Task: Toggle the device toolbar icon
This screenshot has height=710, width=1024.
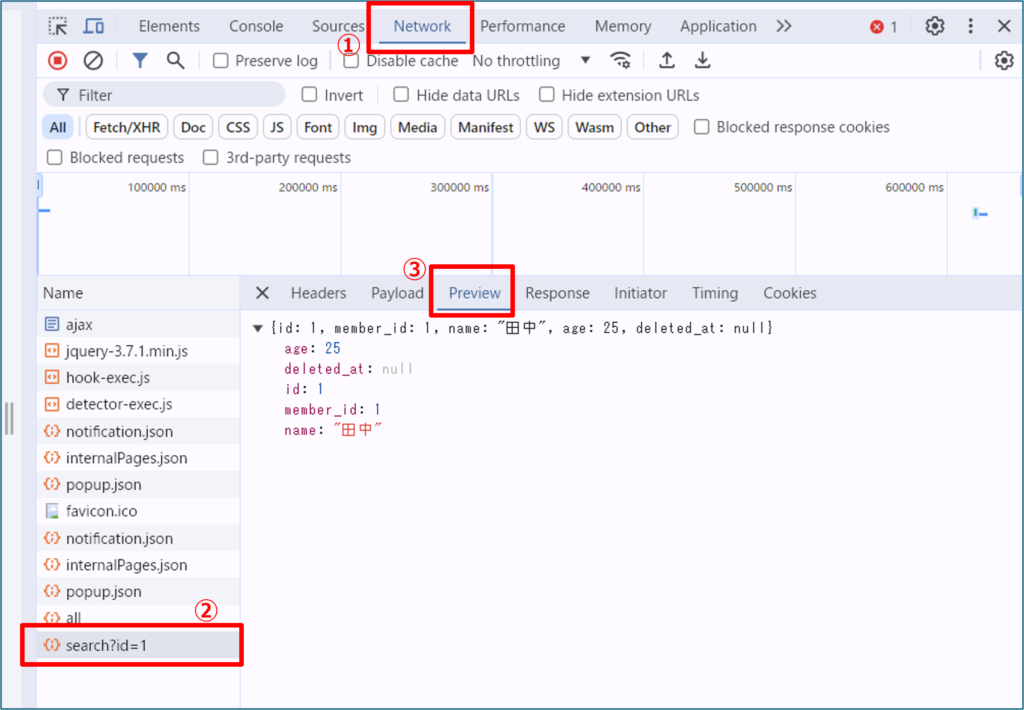Action: click(94, 26)
